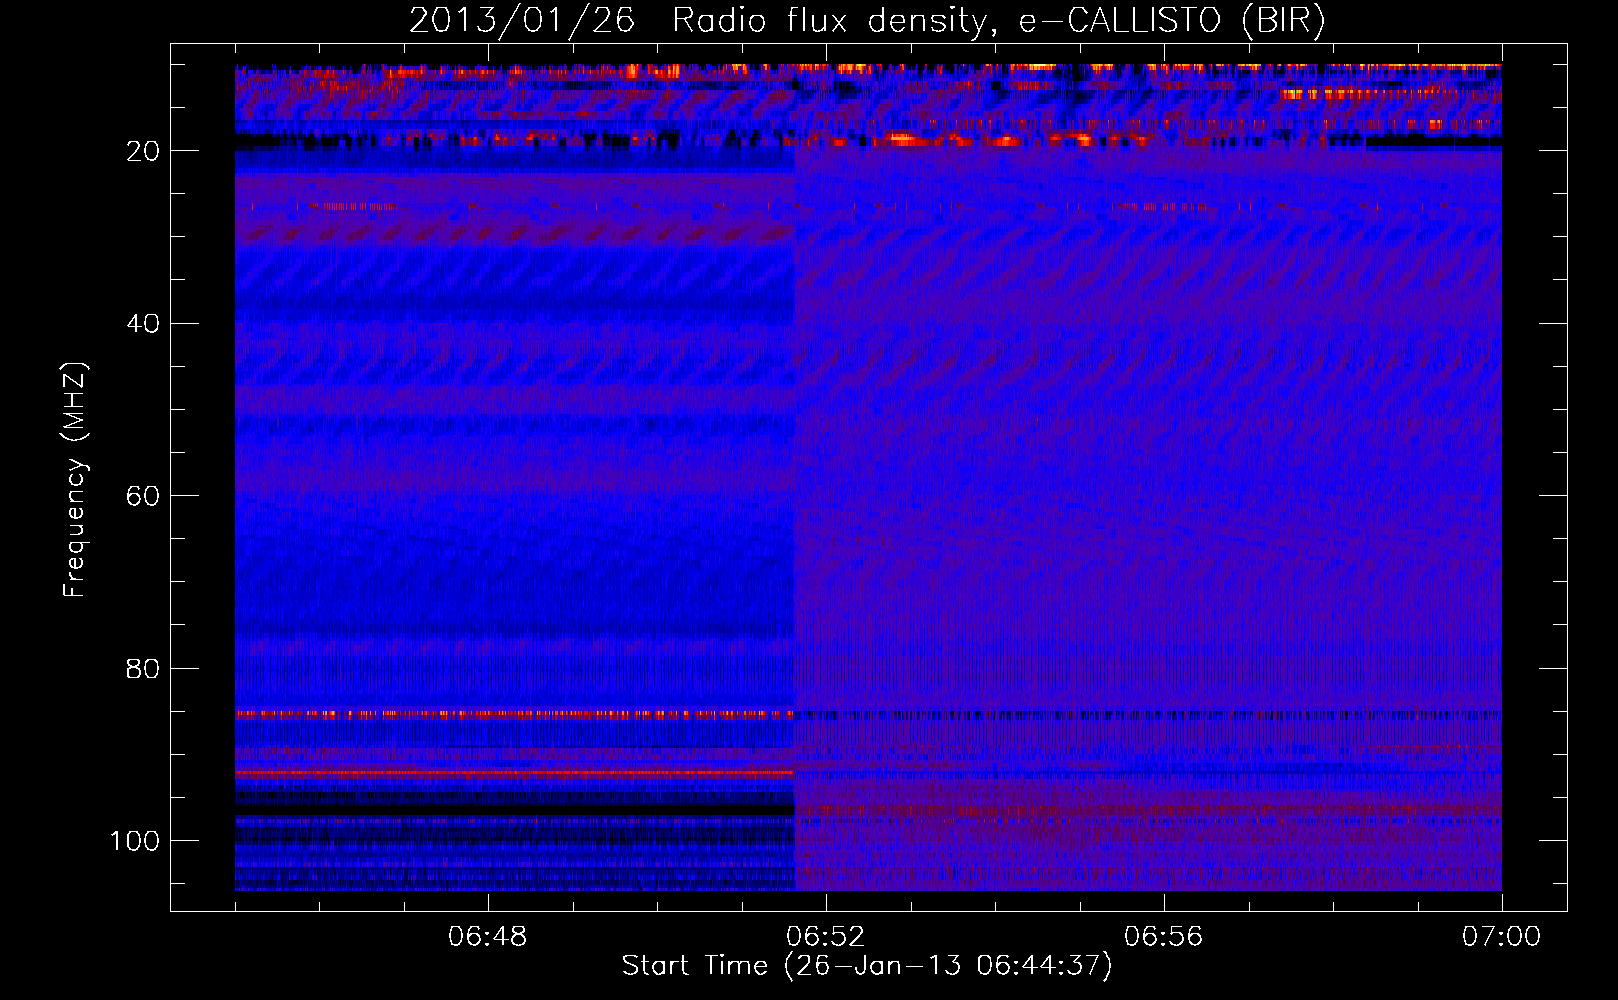Image resolution: width=1618 pixels, height=1000 pixels.
Task: Click the plot title '2013/01/26 Radio flux density, e-CALLISTO (BIR)'
Action: (x=867, y=21)
